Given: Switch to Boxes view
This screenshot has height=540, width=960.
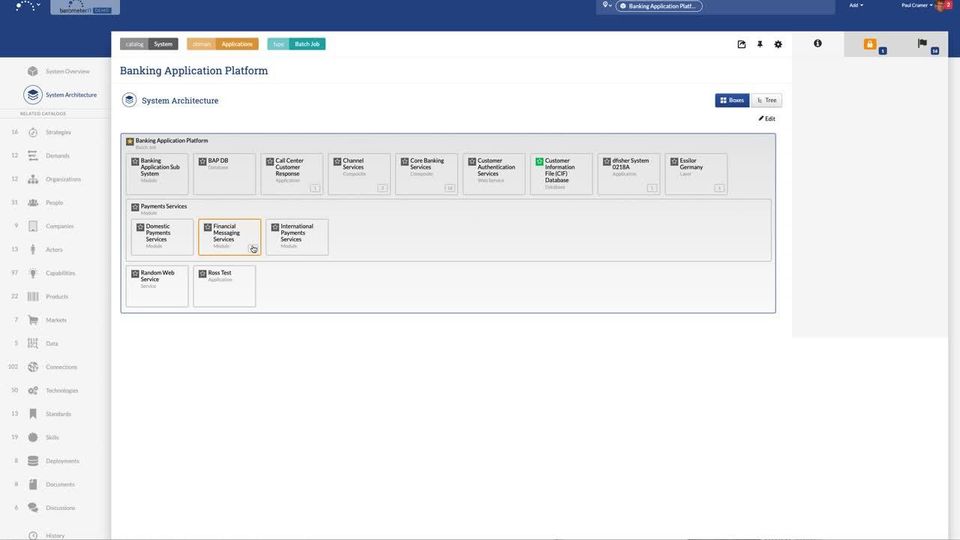Looking at the screenshot, I should pos(732,100).
